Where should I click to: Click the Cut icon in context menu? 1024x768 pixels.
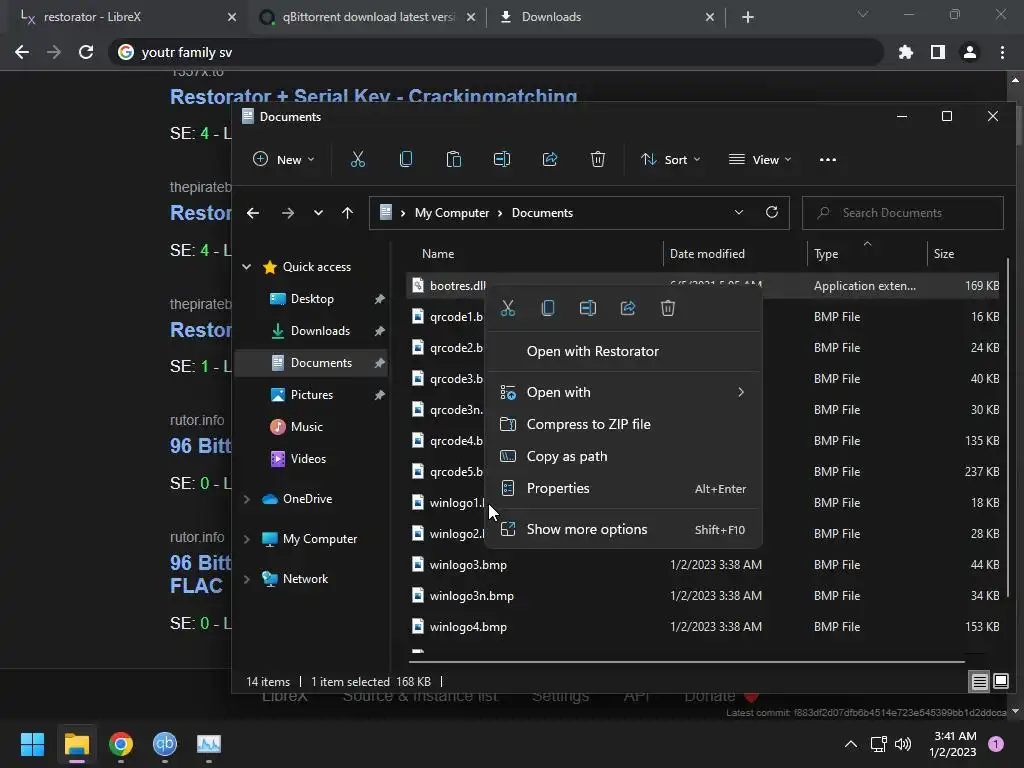click(x=507, y=308)
